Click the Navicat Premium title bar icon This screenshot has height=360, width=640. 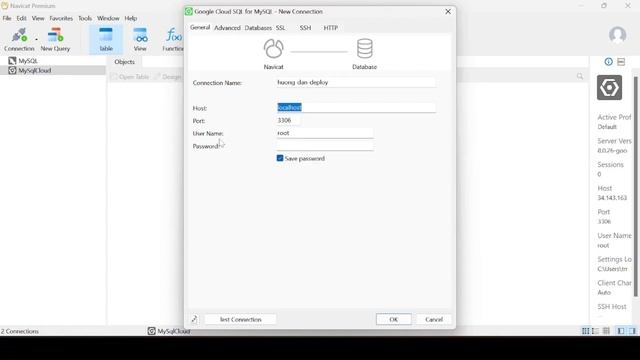coord(4,6)
